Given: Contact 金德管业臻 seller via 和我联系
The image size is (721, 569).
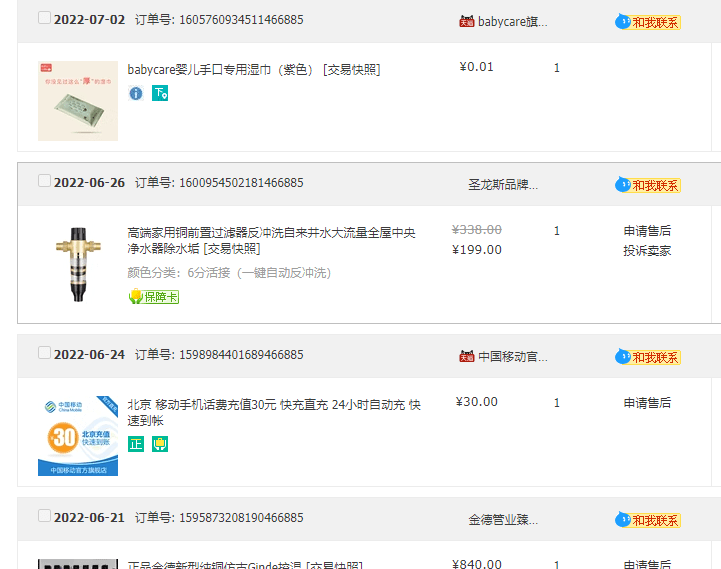Looking at the screenshot, I should point(648,520).
